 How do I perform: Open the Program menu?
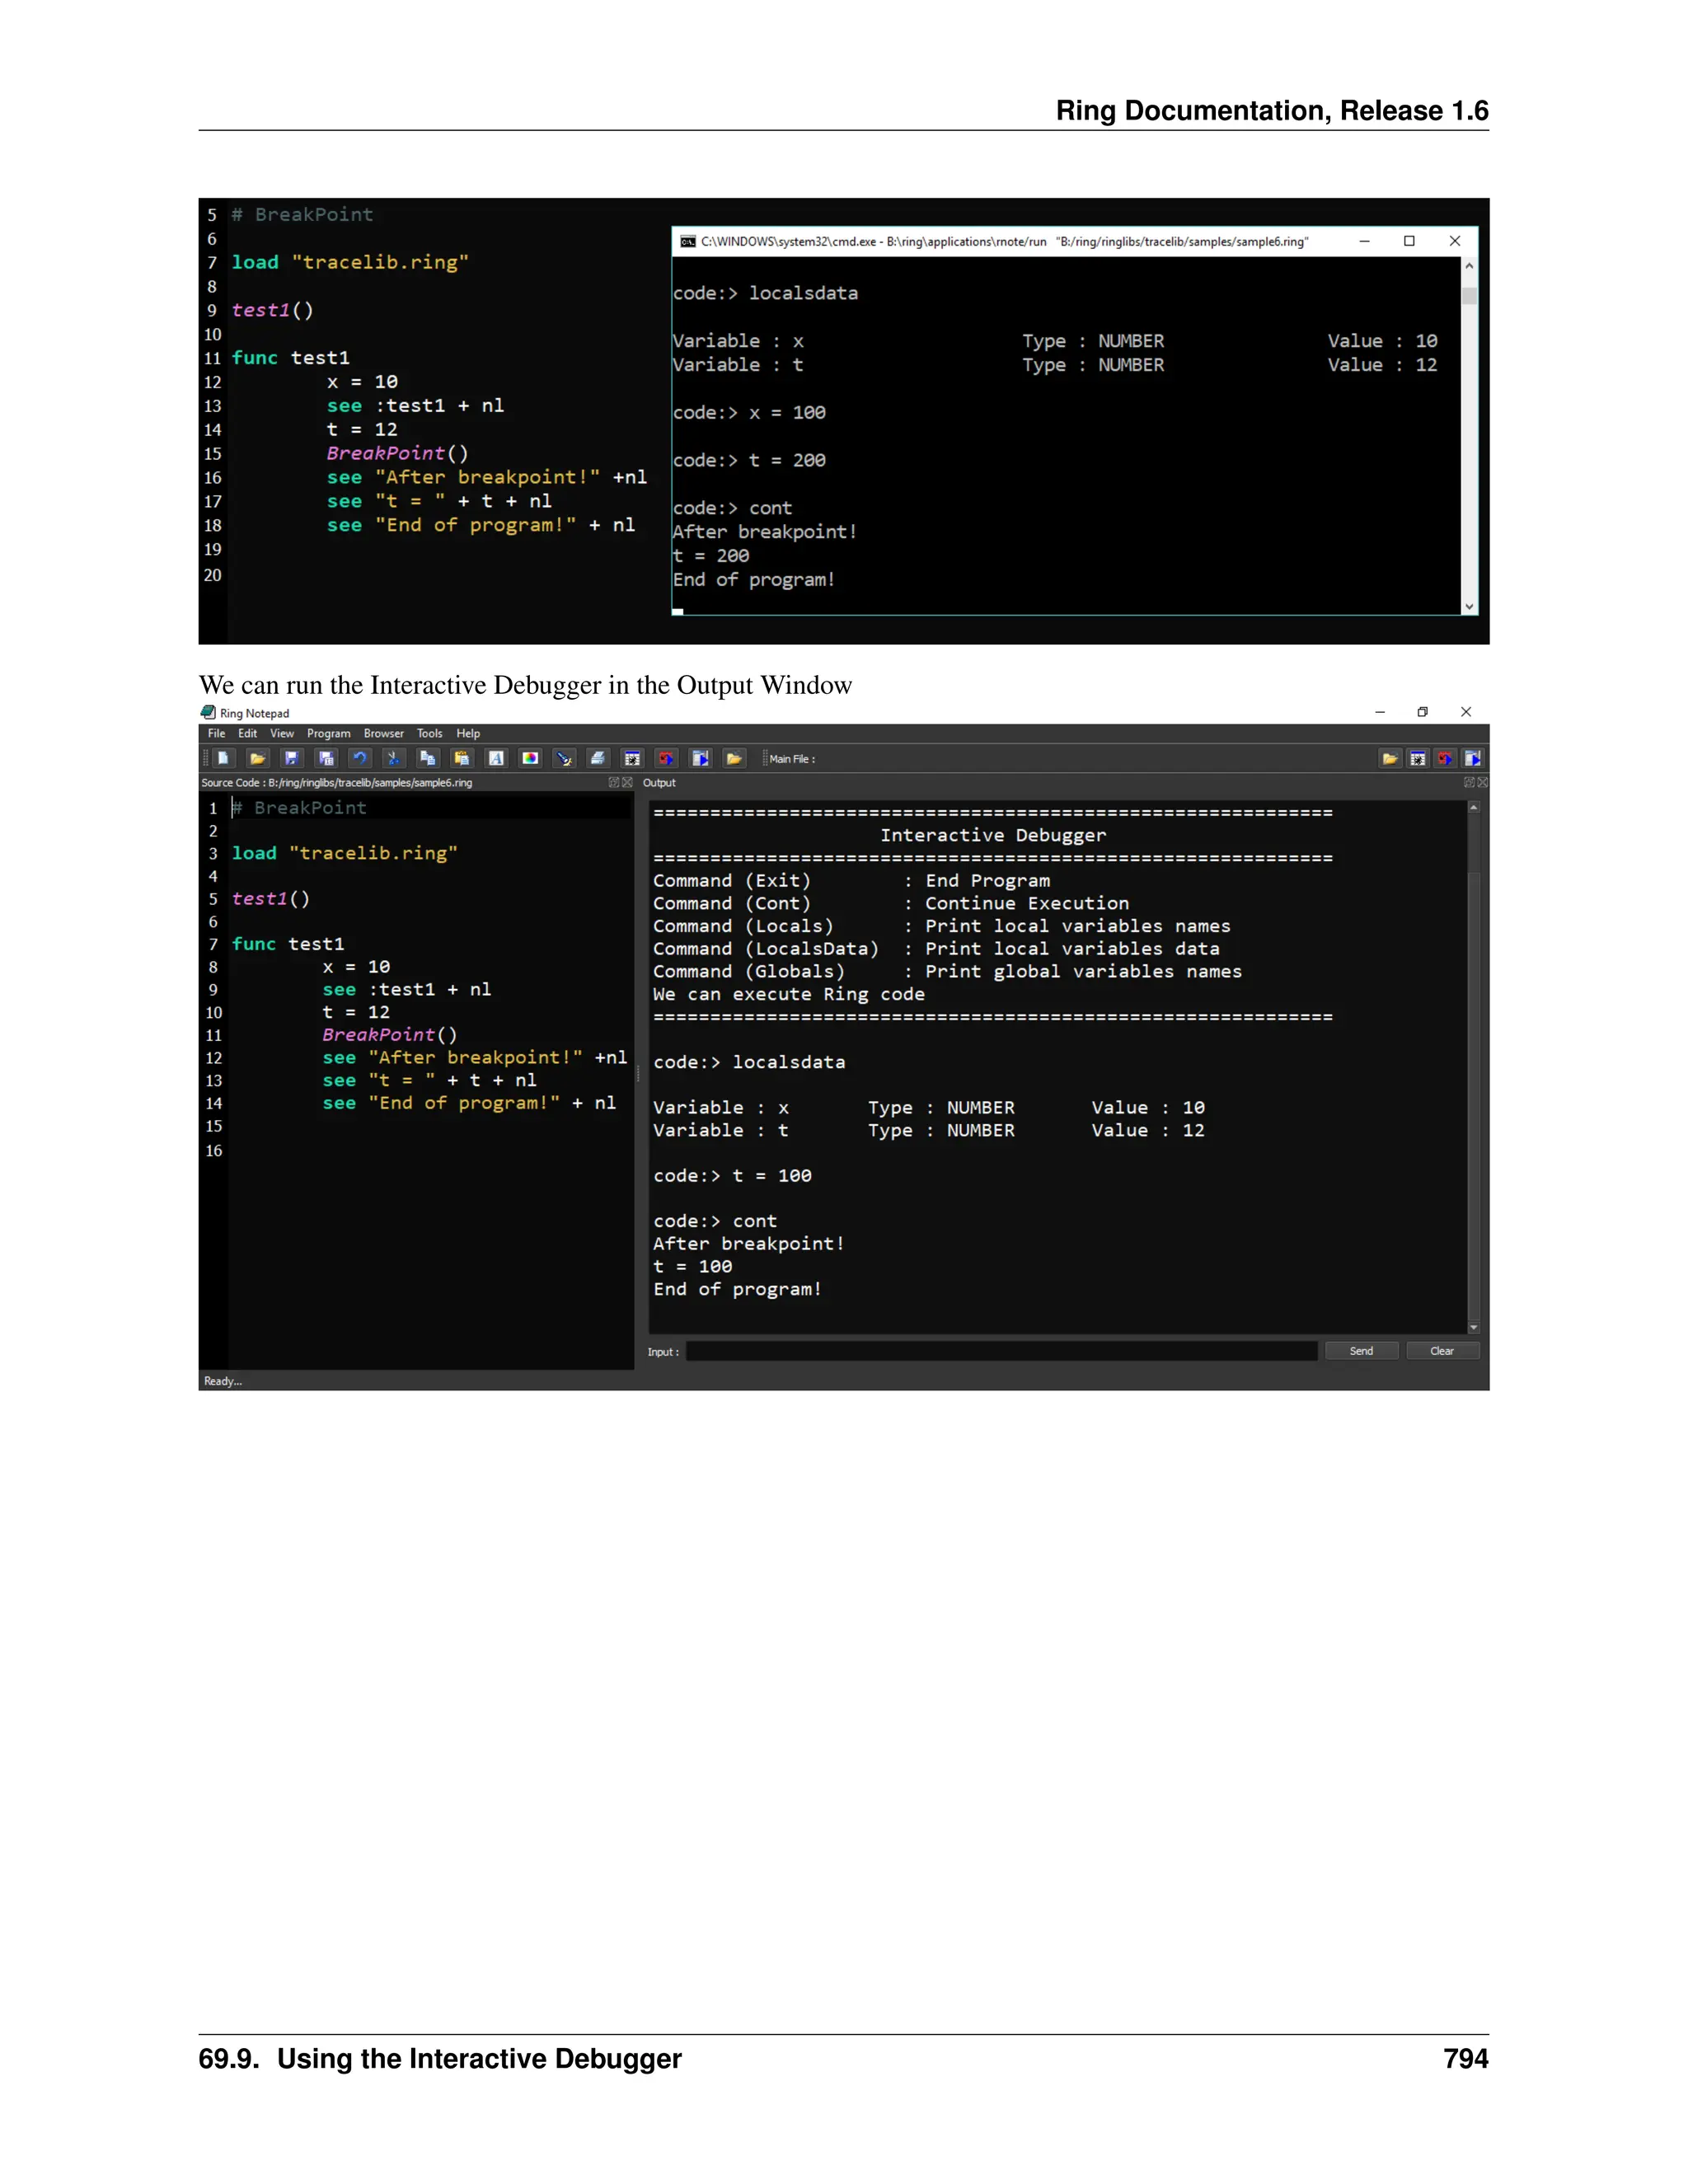(x=329, y=733)
